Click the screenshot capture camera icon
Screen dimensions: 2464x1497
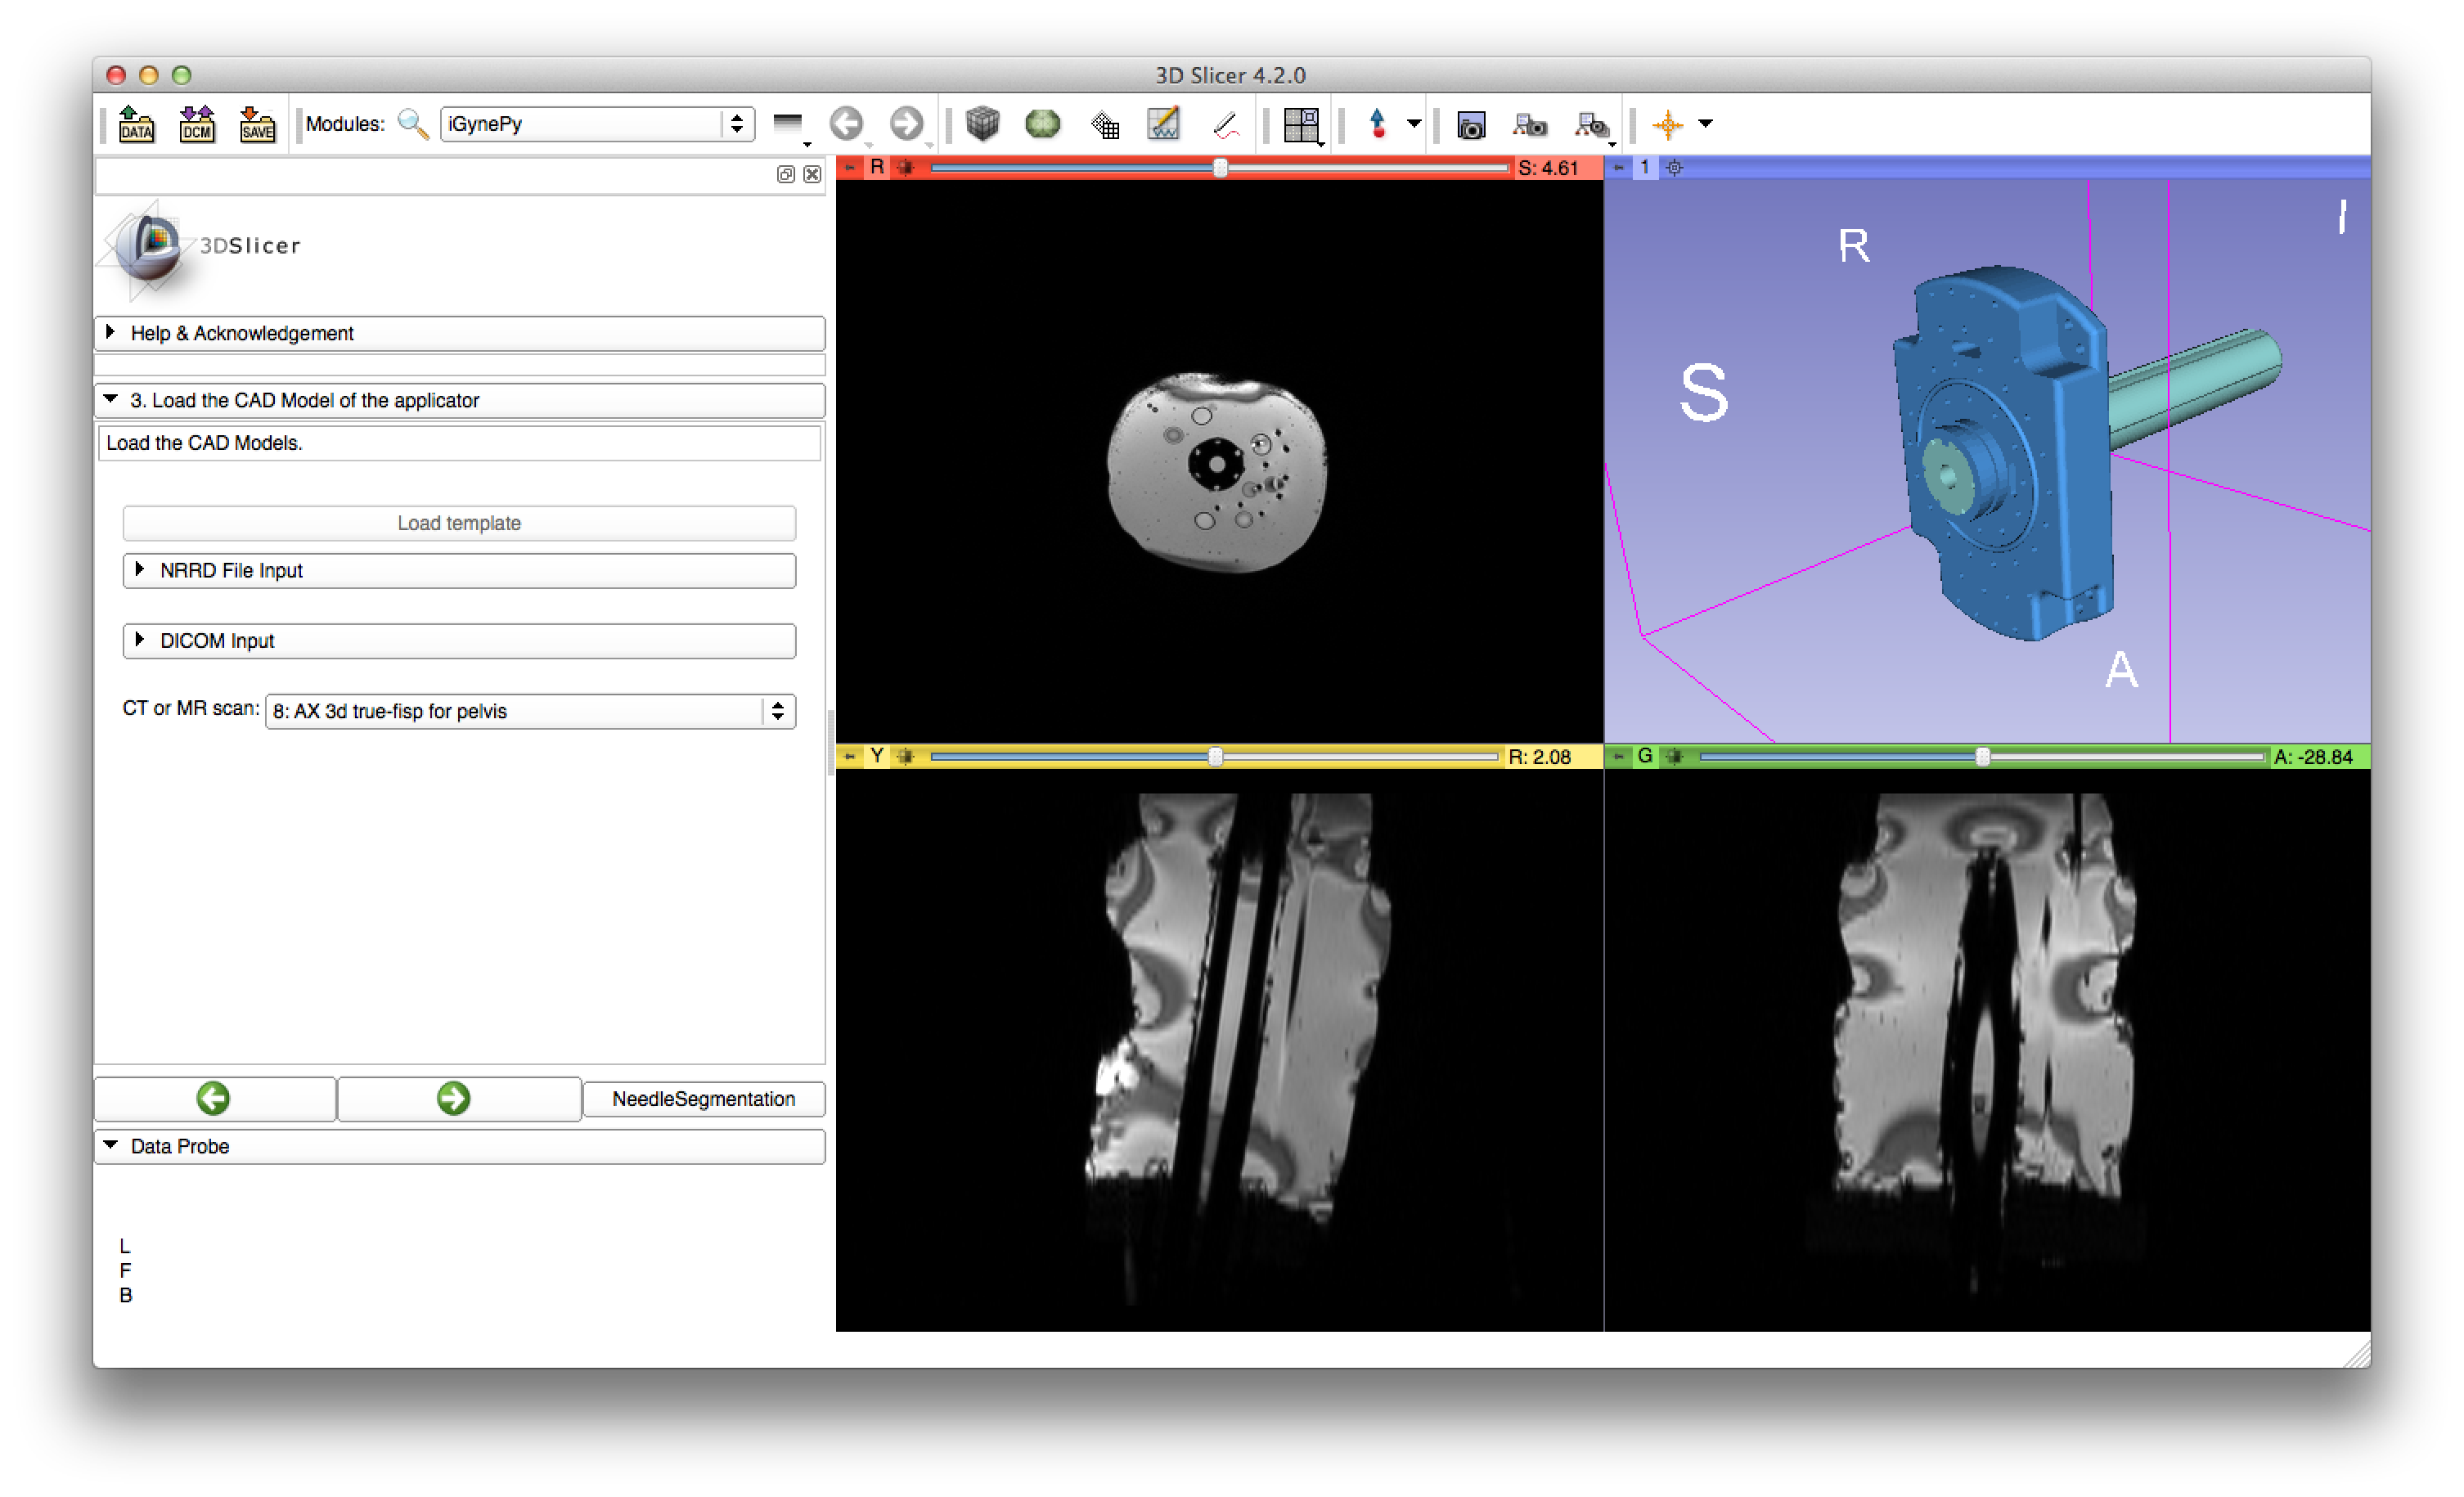point(1470,125)
